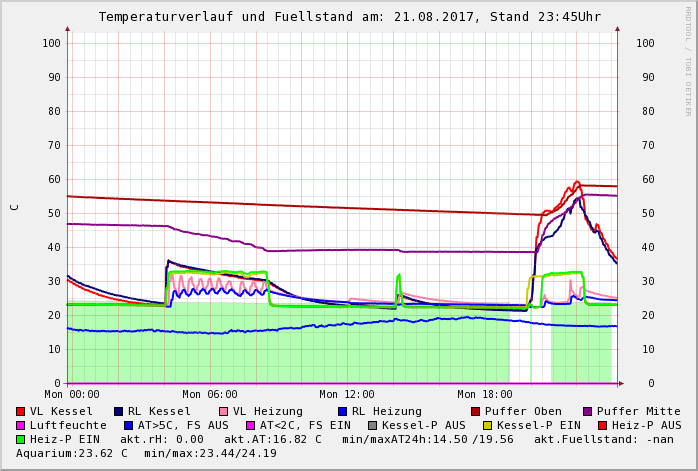Click the dark blue RL Kessel swatch

pyautogui.click(x=119, y=411)
